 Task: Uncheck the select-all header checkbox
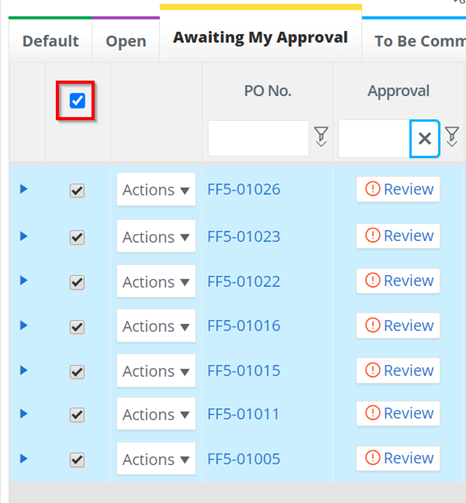tap(77, 101)
